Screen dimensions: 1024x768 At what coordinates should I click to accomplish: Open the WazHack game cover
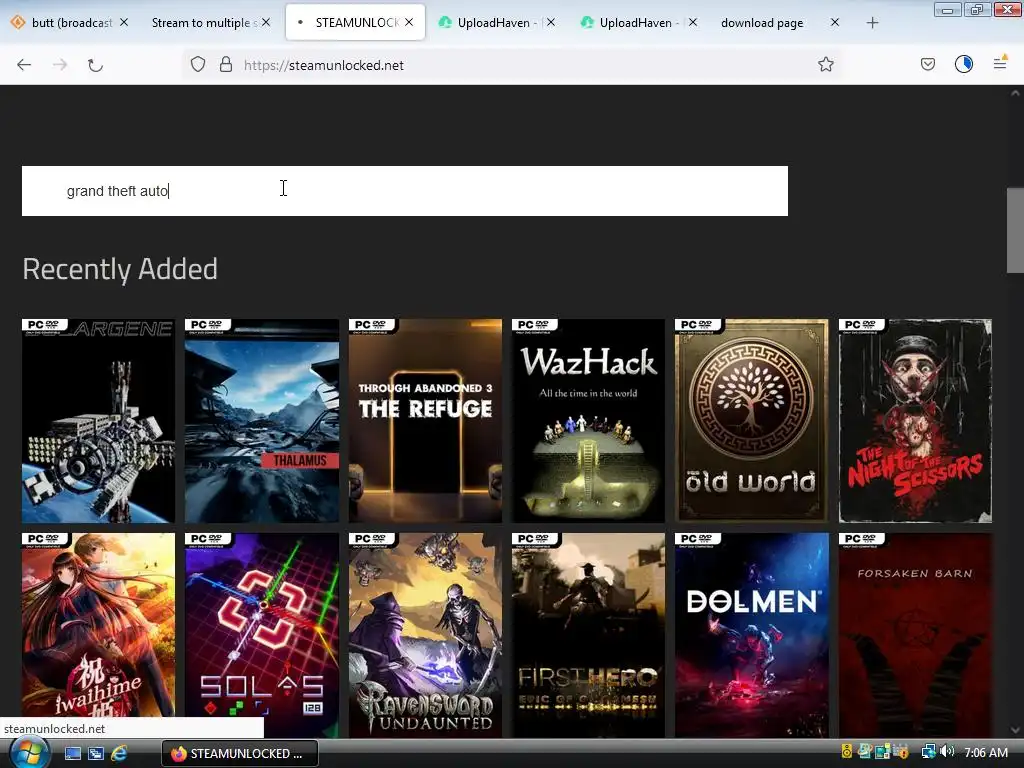(588, 421)
